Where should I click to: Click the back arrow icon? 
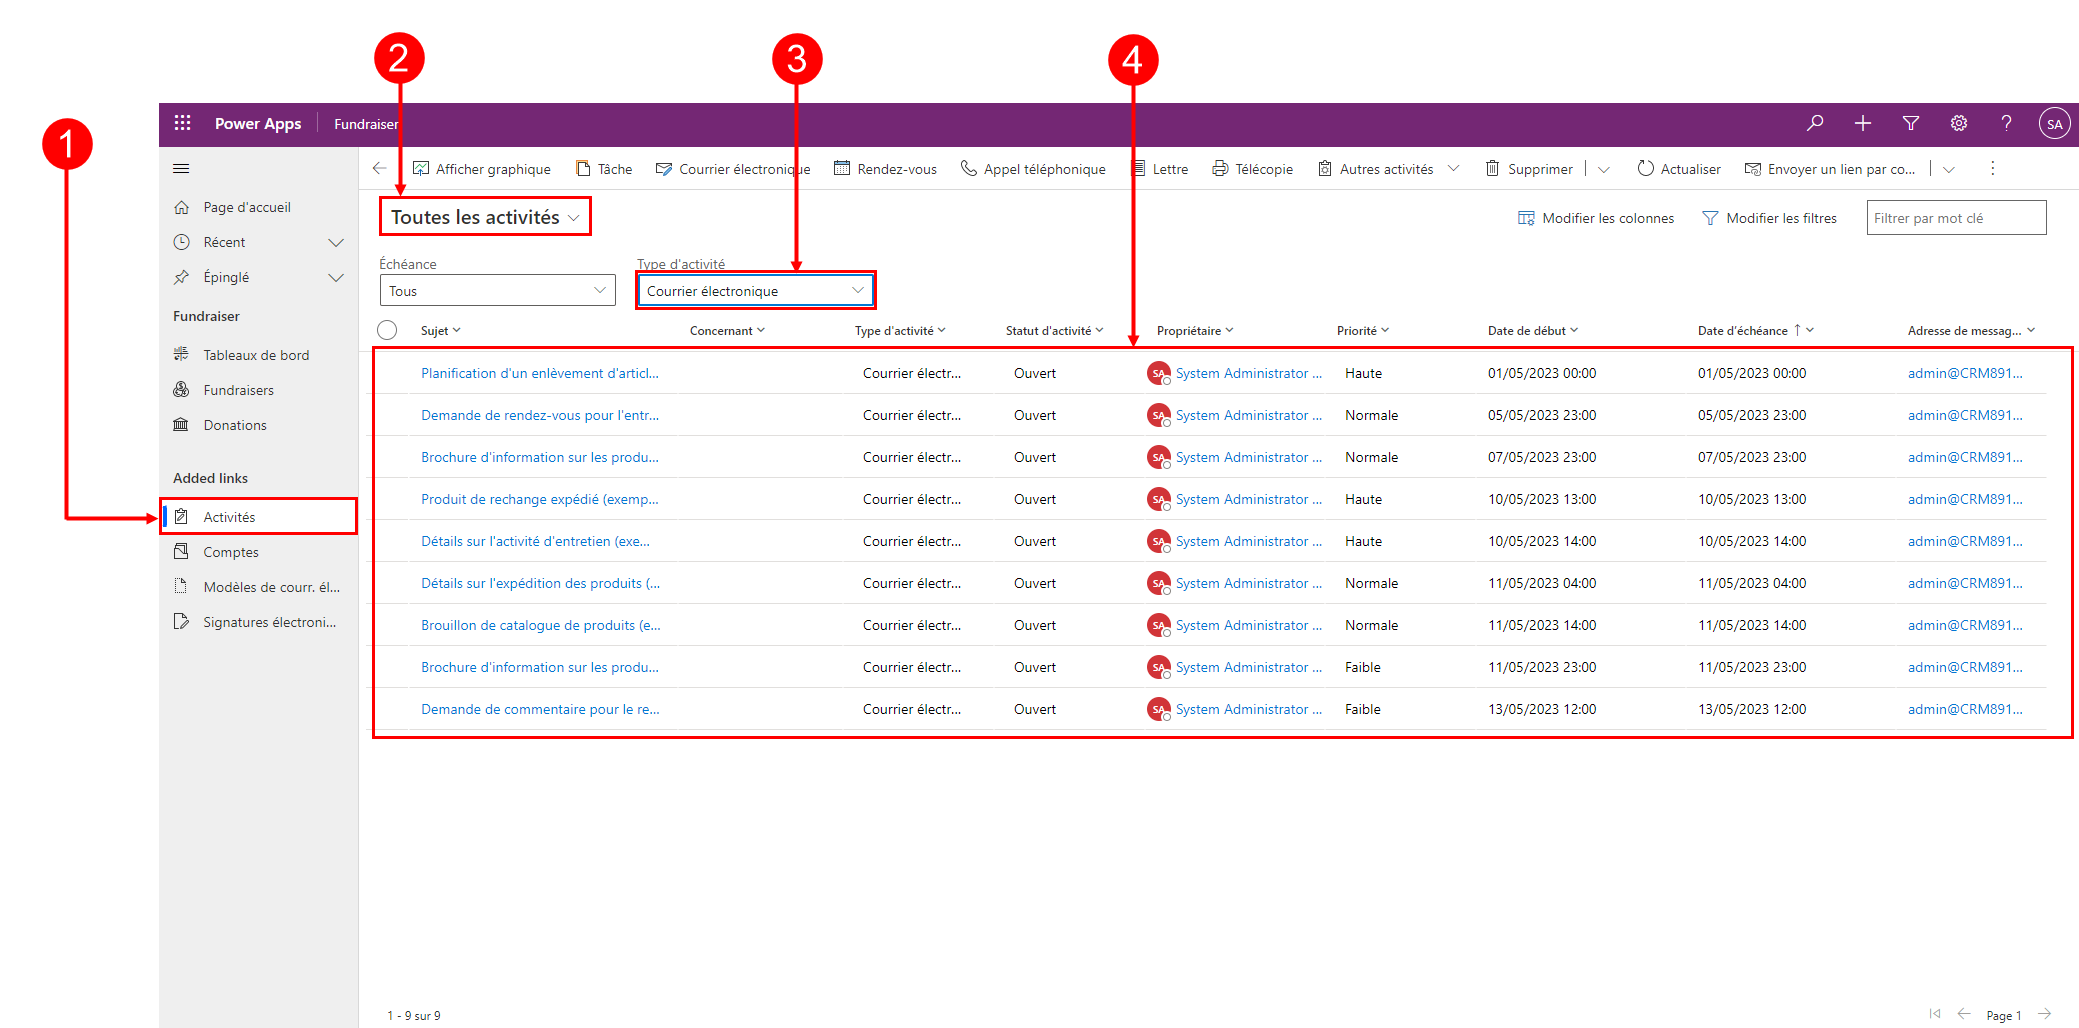[x=380, y=168]
